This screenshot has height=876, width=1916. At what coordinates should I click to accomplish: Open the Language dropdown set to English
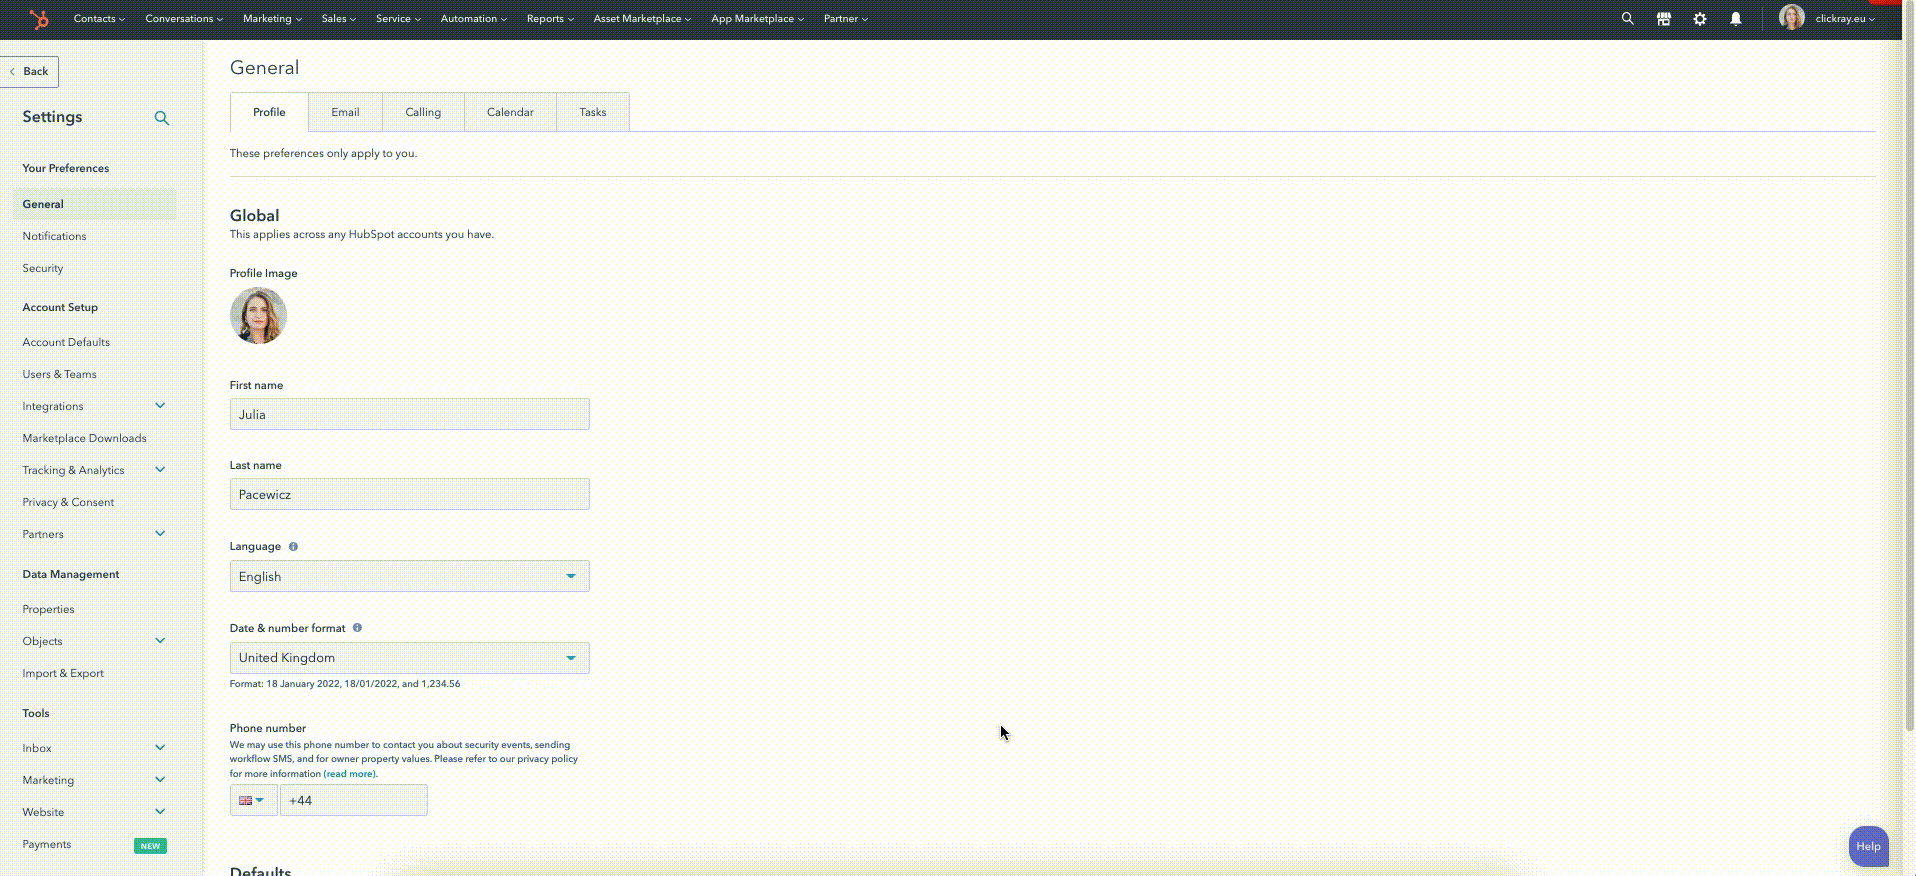pos(409,576)
